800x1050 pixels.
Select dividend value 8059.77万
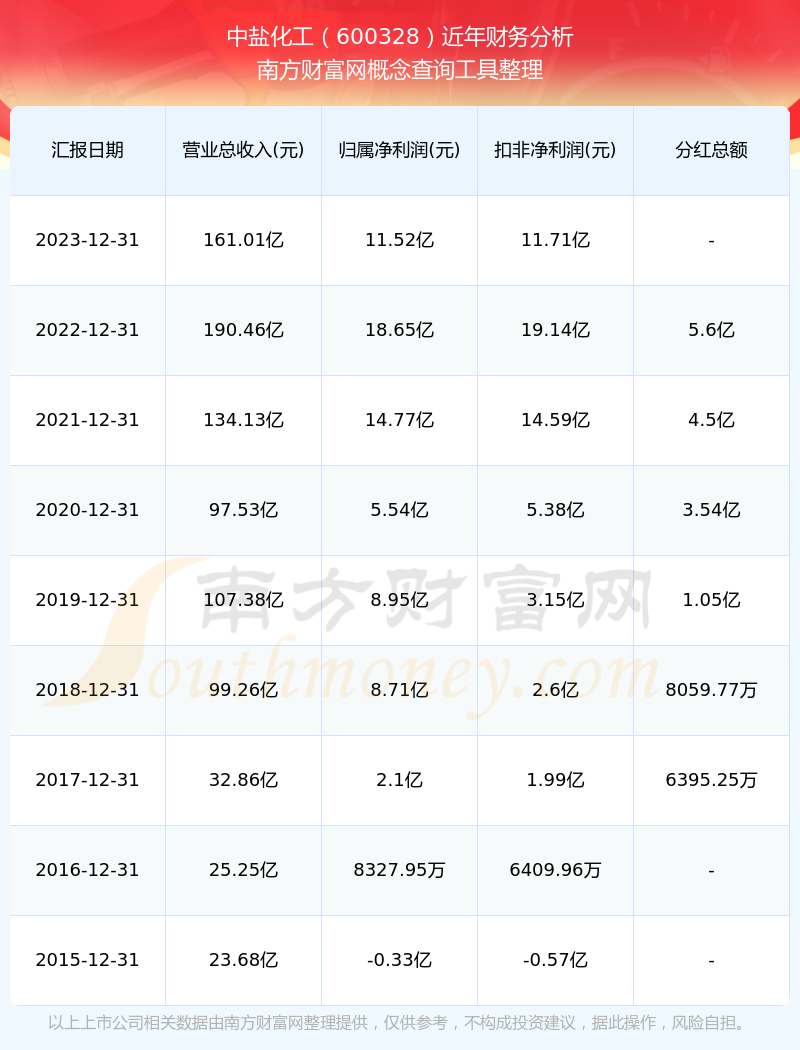(711, 690)
